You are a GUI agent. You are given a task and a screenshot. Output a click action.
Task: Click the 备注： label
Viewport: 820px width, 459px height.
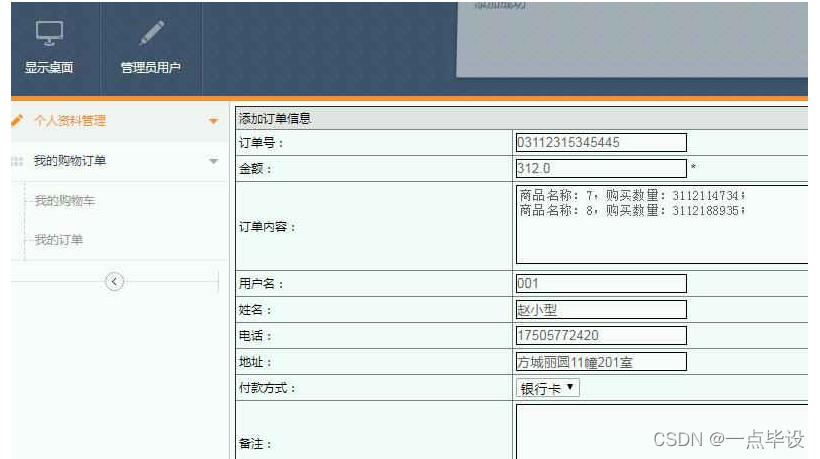pyautogui.click(x=255, y=444)
